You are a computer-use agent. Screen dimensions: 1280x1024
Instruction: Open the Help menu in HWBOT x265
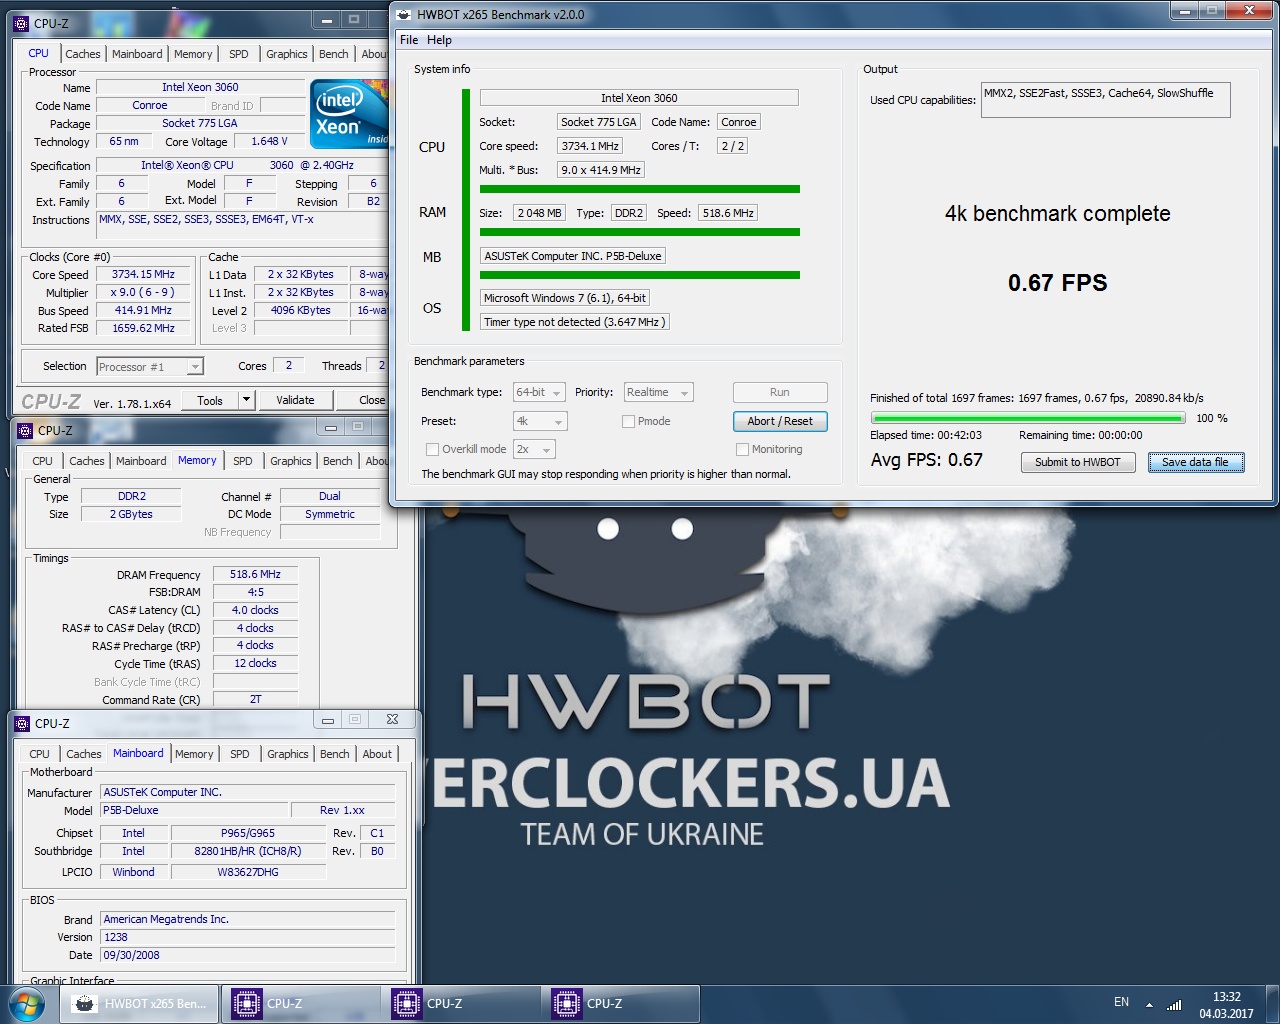(x=439, y=40)
